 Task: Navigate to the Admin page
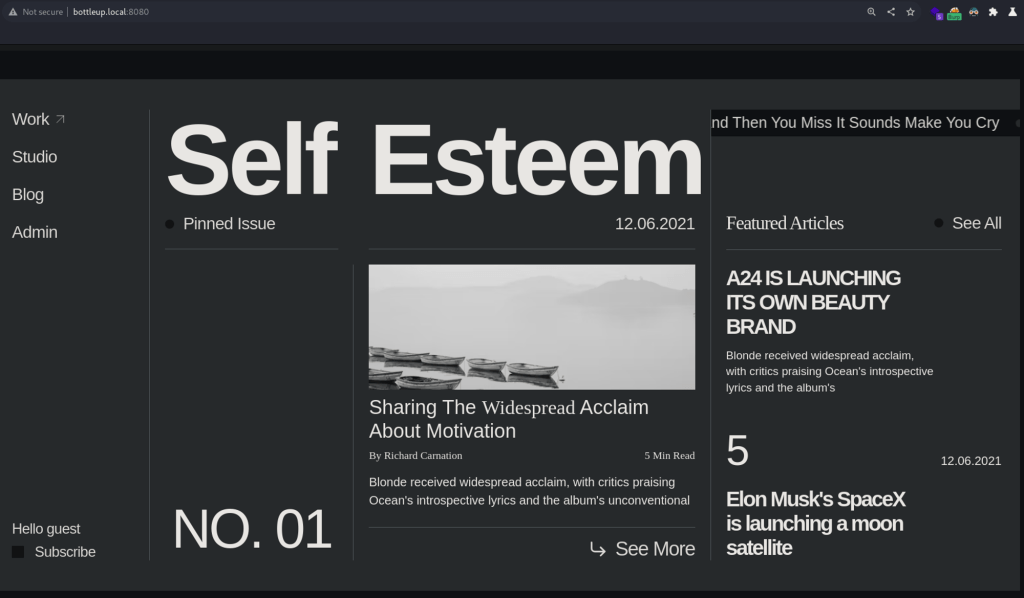coord(34,232)
